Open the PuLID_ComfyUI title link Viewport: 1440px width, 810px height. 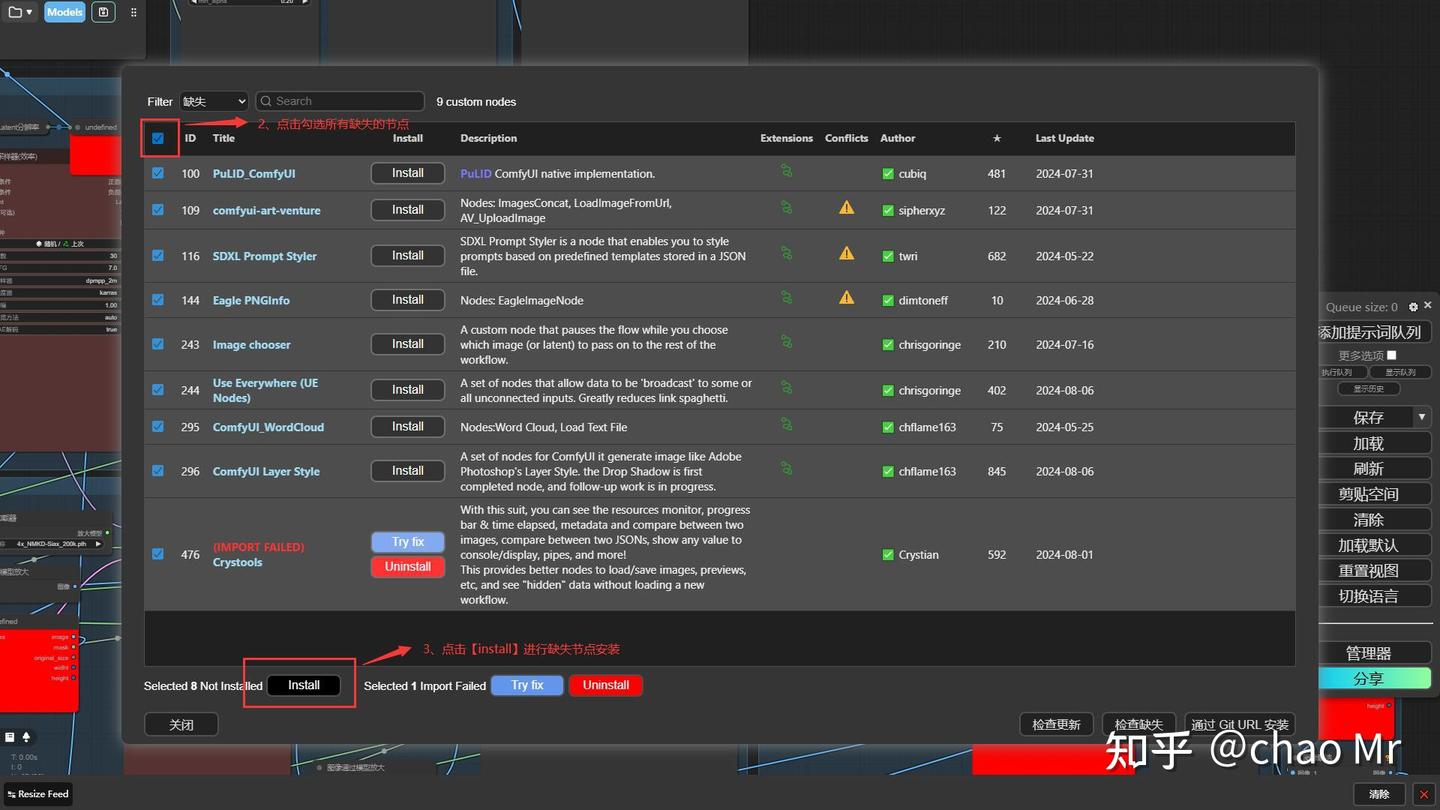tap(254, 174)
